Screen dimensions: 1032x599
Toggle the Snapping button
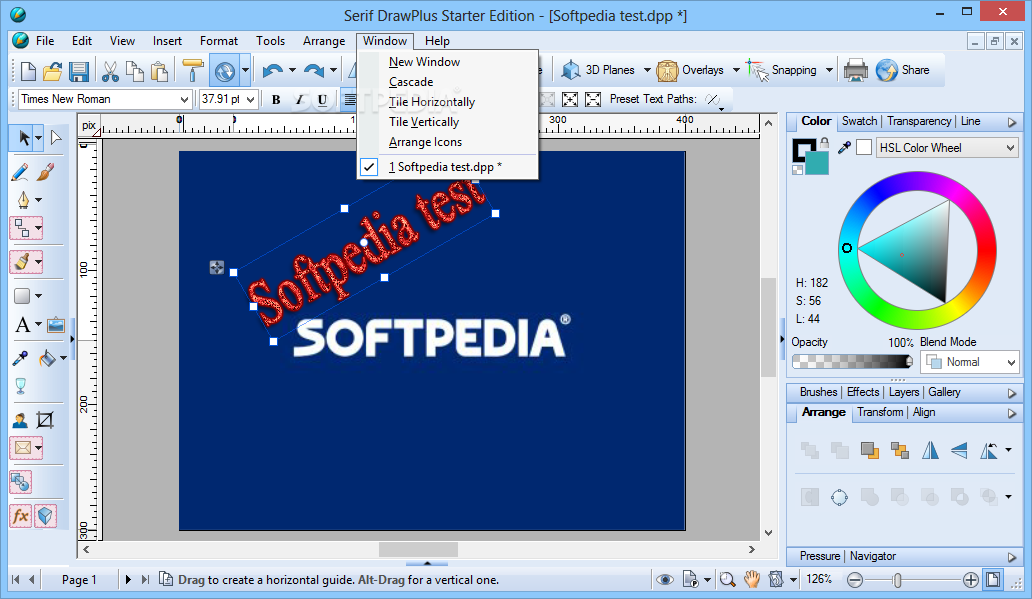783,70
